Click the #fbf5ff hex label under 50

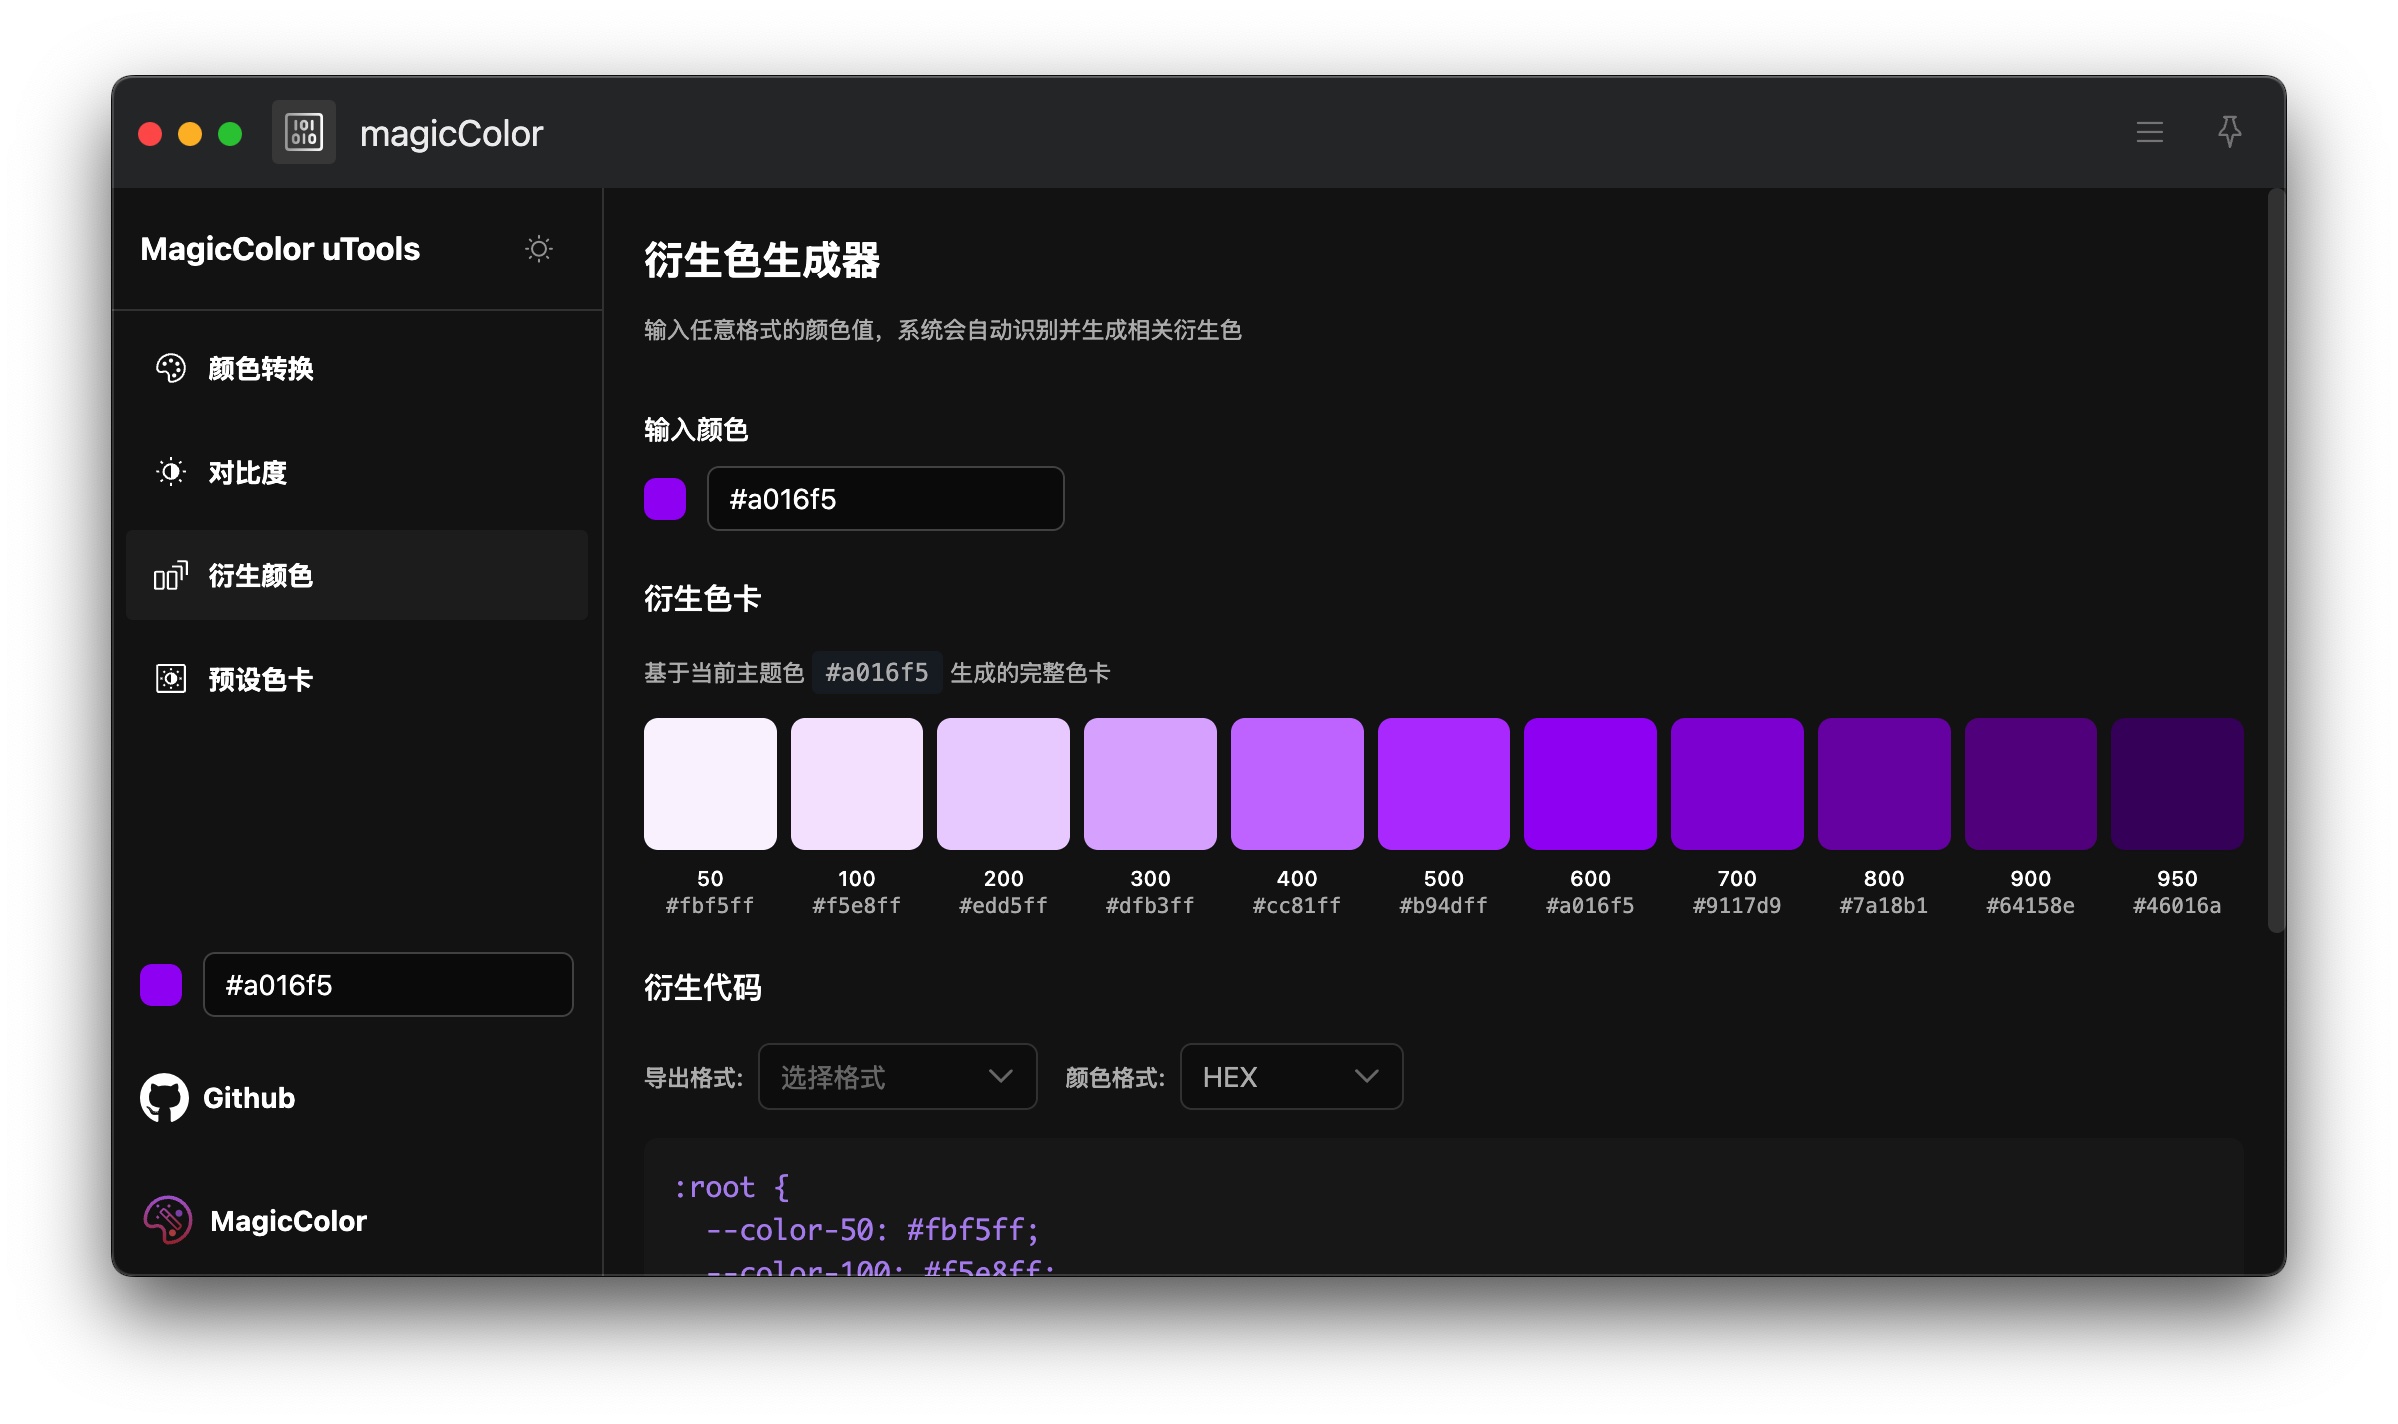pos(710,905)
